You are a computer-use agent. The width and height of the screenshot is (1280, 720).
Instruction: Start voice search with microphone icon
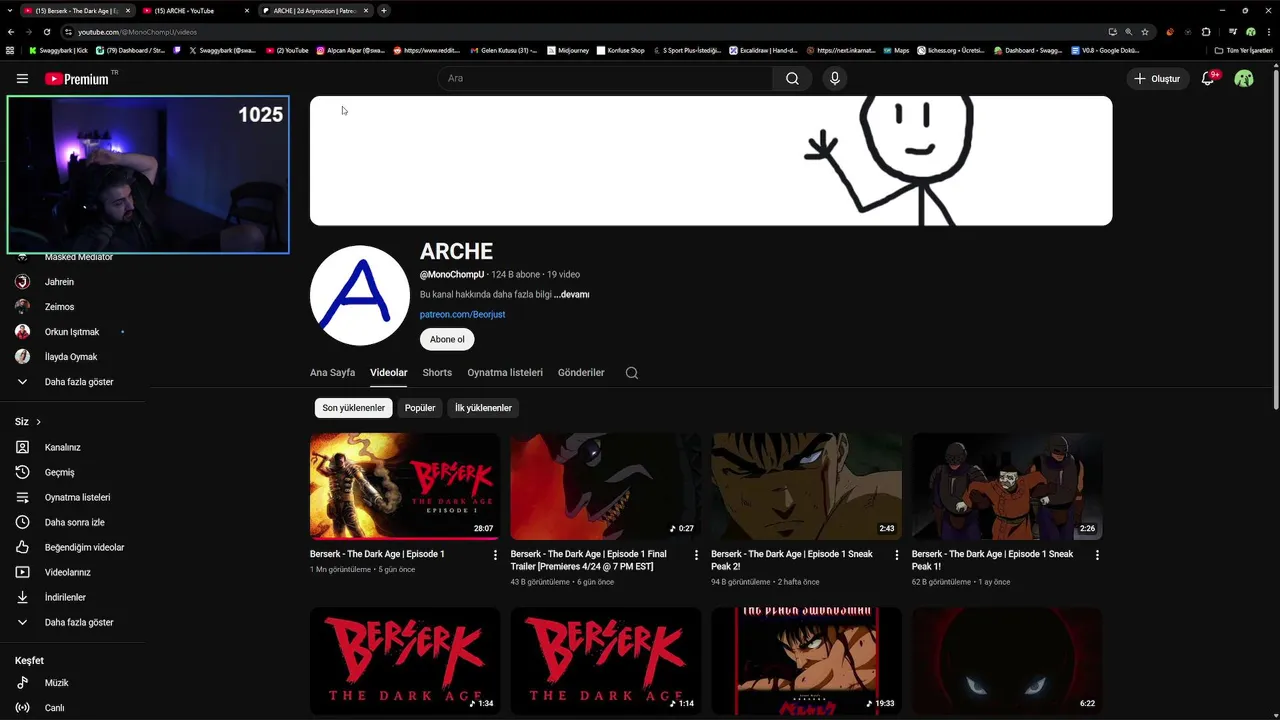point(835,78)
